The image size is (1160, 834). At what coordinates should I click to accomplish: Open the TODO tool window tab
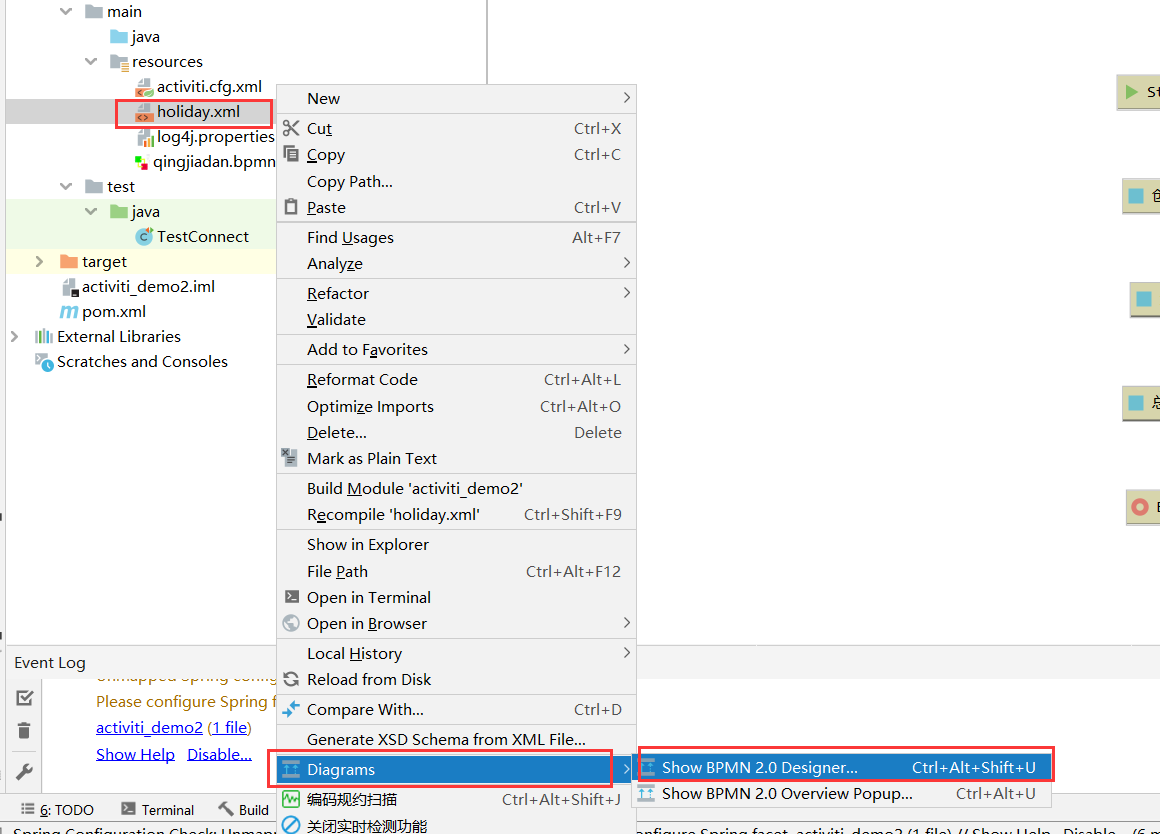point(58,810)
